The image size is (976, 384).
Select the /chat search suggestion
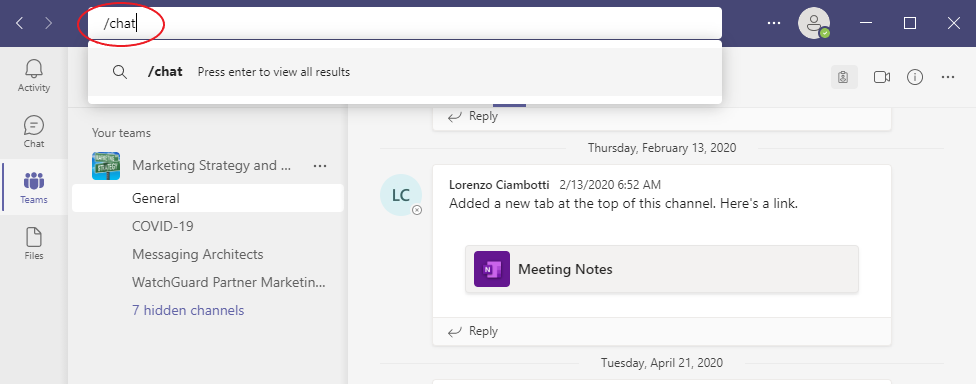(x=405, y=72)
